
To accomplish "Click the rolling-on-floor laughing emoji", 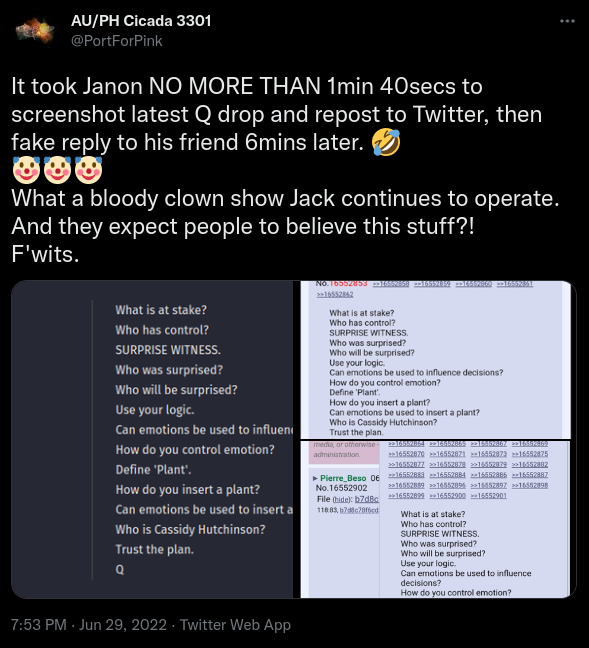I will 386,142.
